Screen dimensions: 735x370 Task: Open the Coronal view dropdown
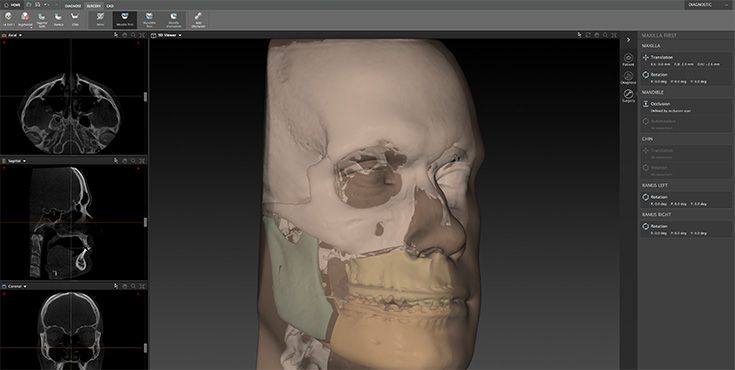pyautogui.click(x=24, y=286)
